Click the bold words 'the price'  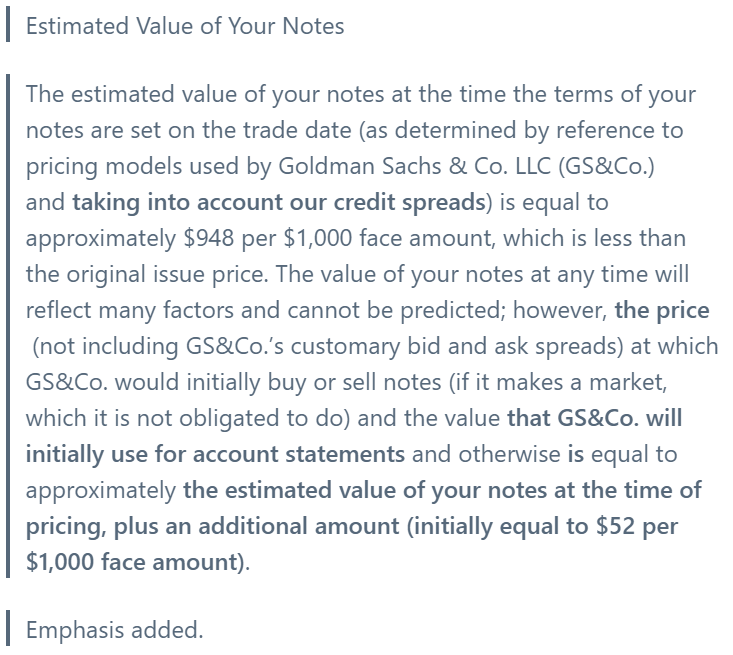(662, 310)
